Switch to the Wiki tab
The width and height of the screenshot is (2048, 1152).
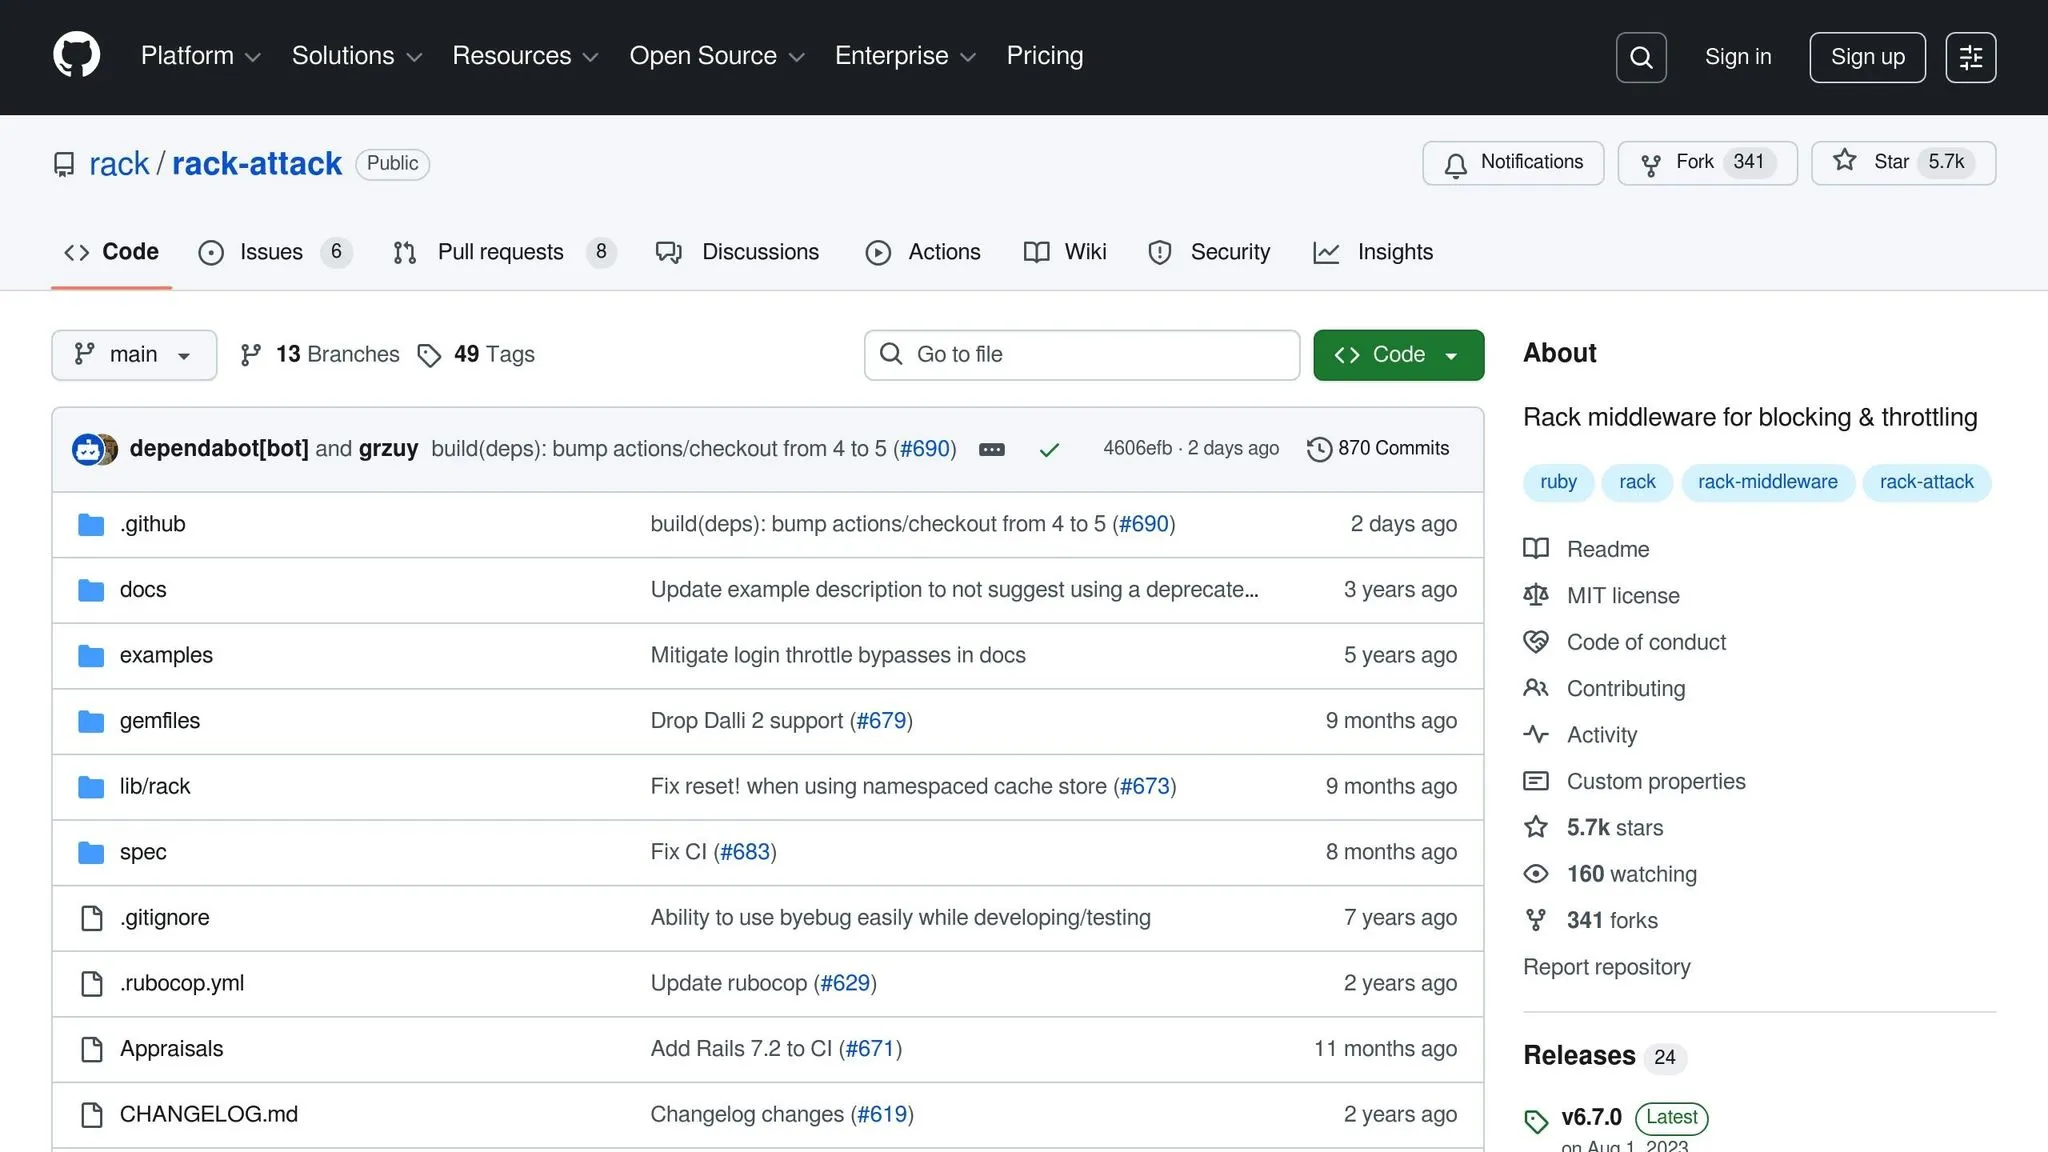click(x=1065, y=253)
